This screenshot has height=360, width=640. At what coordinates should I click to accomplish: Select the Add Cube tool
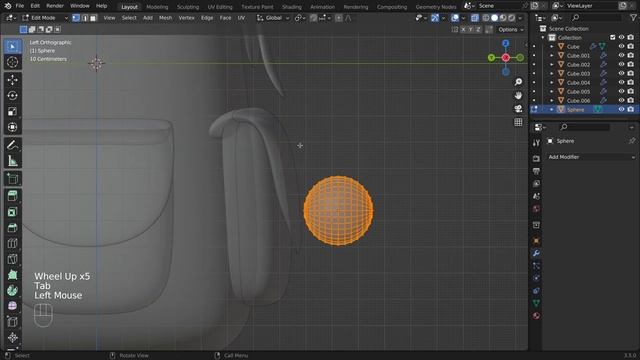[13, 179]
